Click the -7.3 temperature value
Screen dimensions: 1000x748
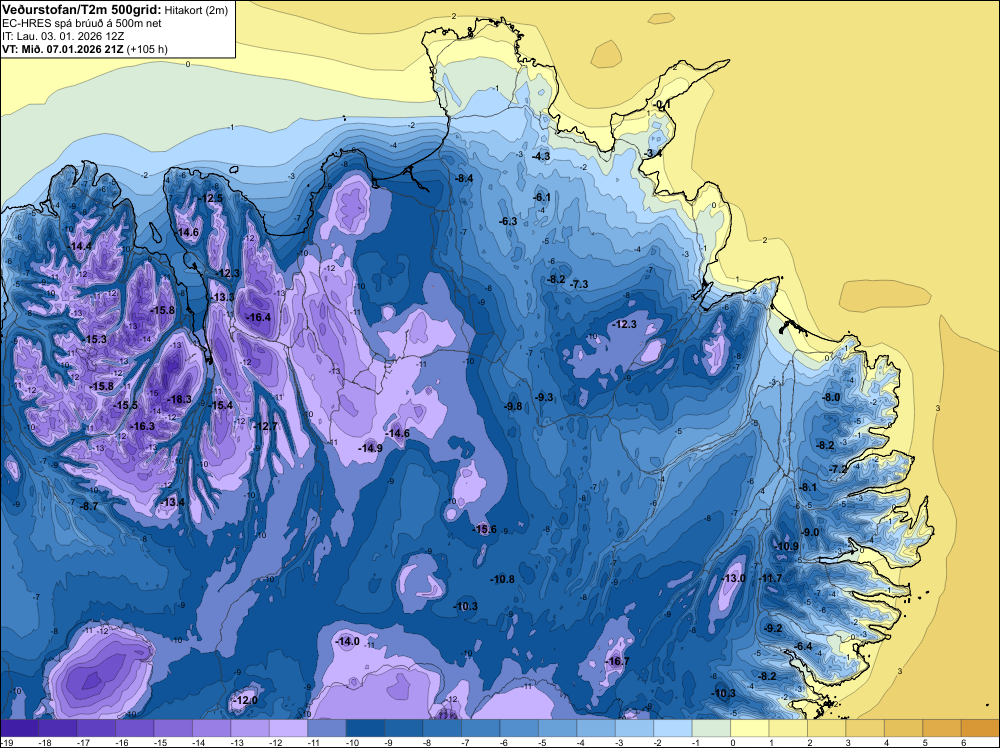[579, 284]
